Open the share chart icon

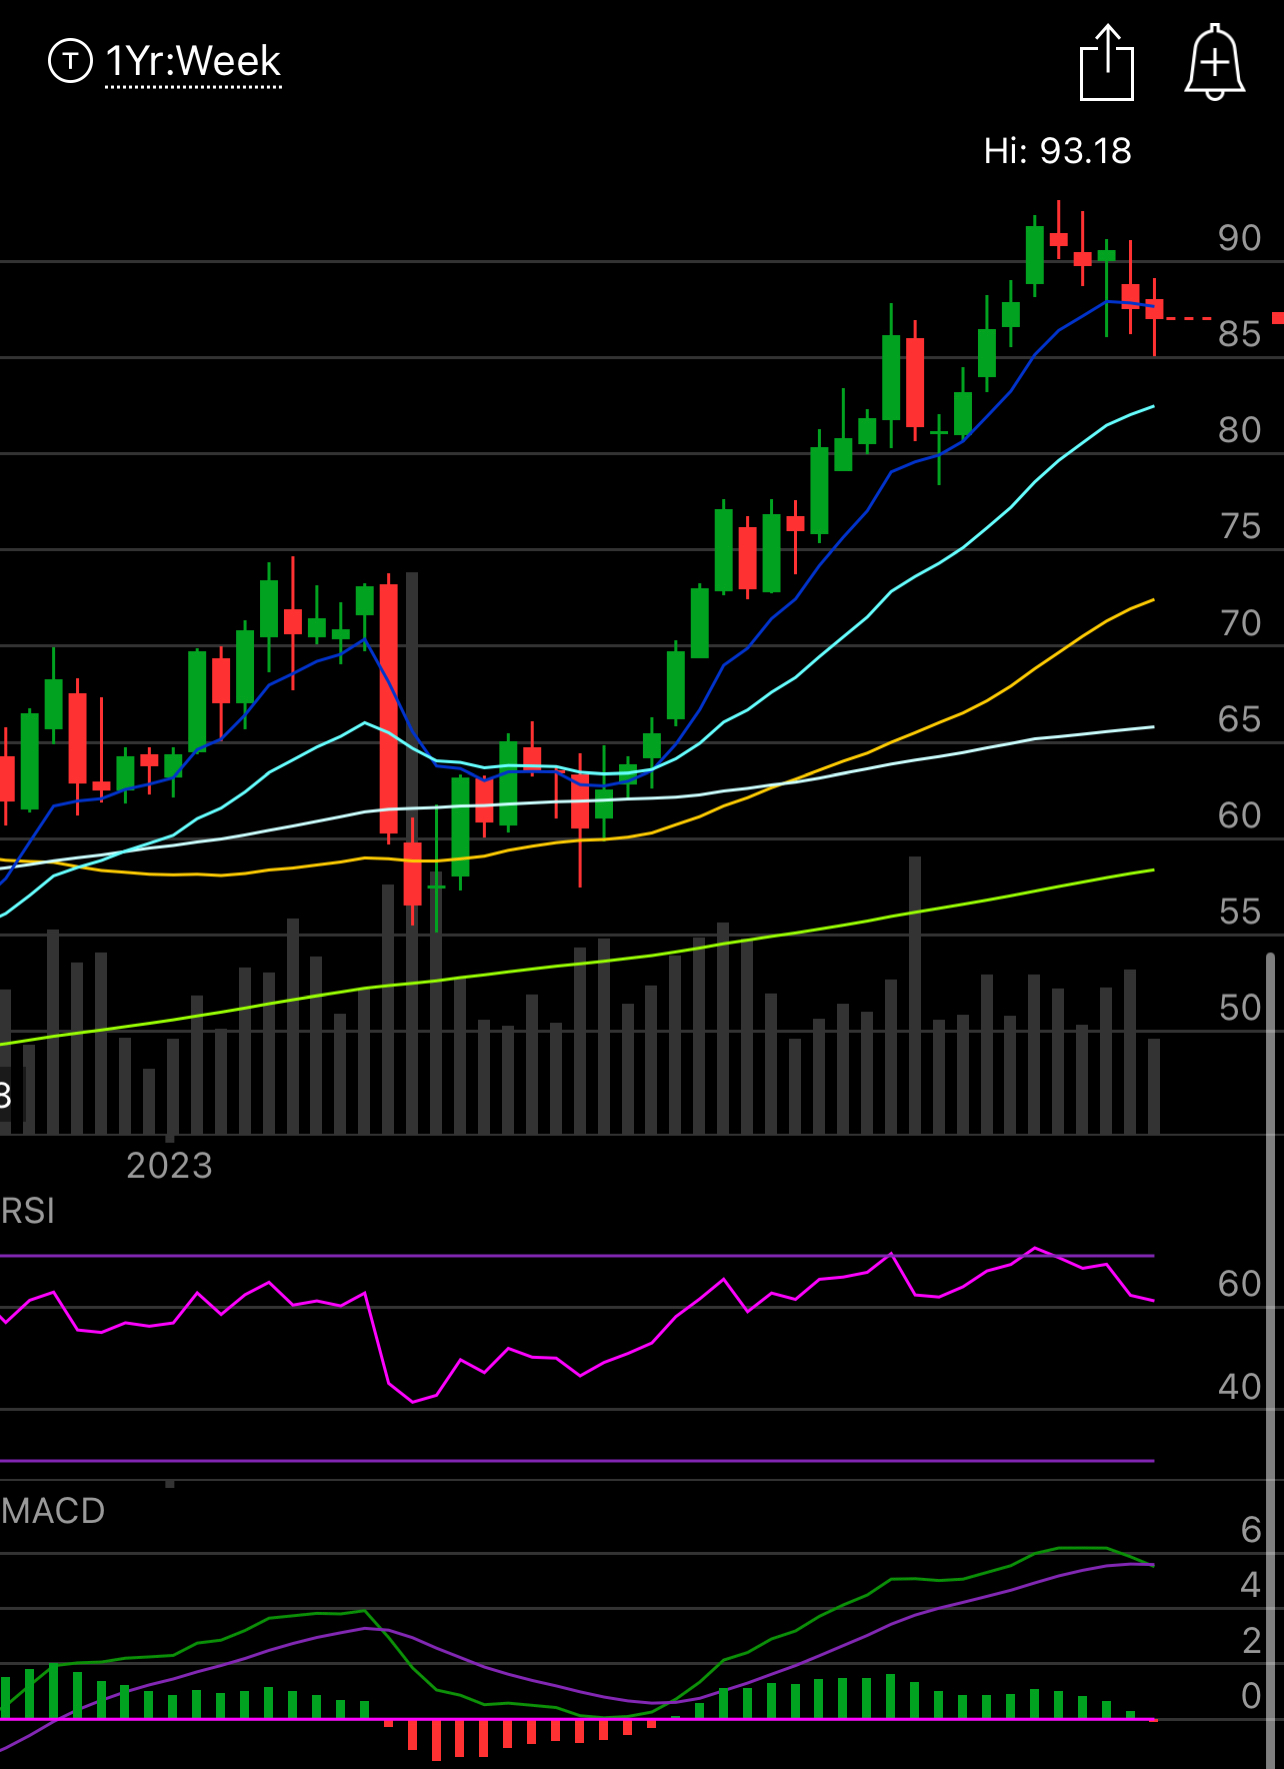click(1107, 63)
